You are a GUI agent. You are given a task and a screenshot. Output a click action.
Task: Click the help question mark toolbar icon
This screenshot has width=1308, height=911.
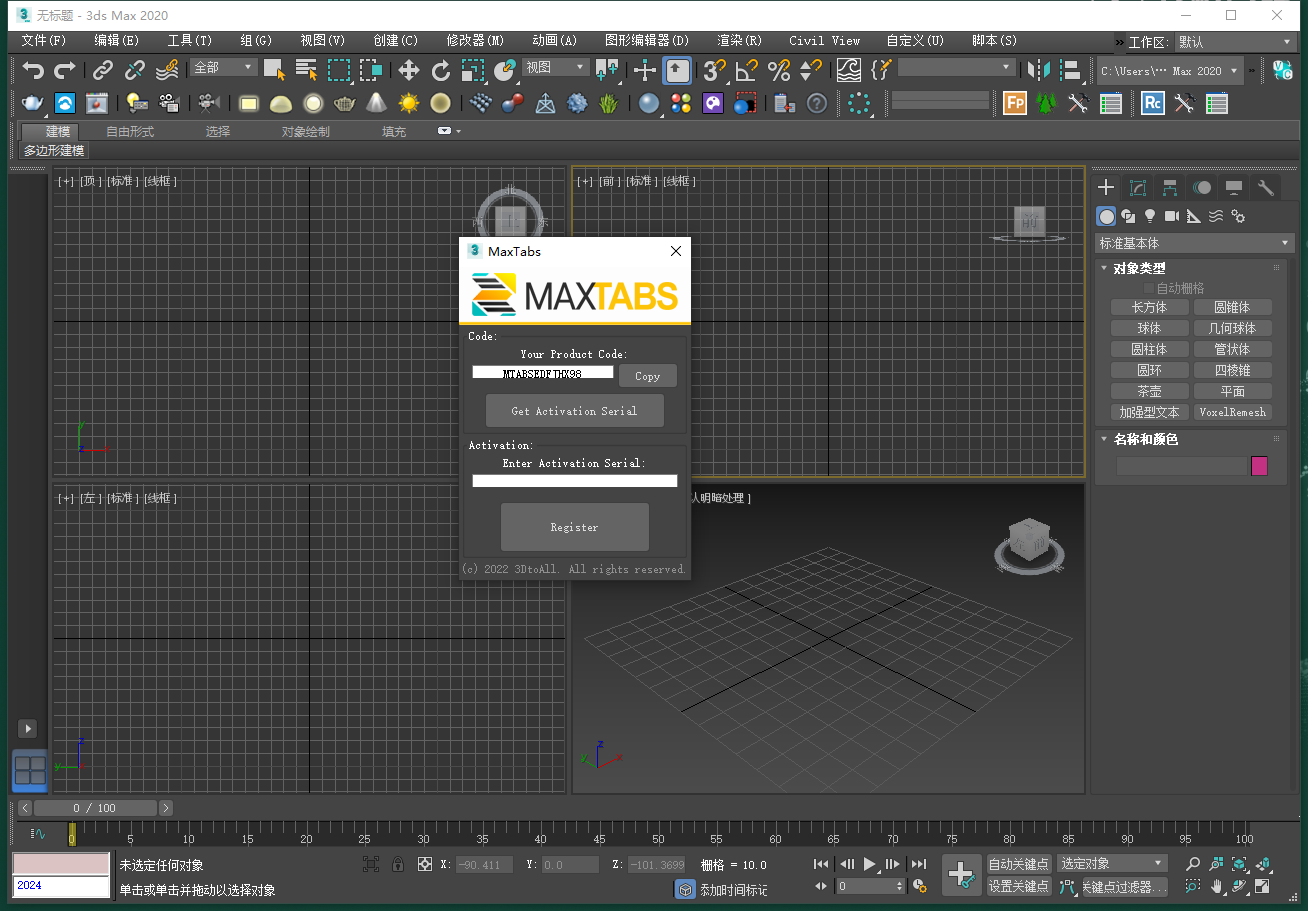click(x=817, y=103)
